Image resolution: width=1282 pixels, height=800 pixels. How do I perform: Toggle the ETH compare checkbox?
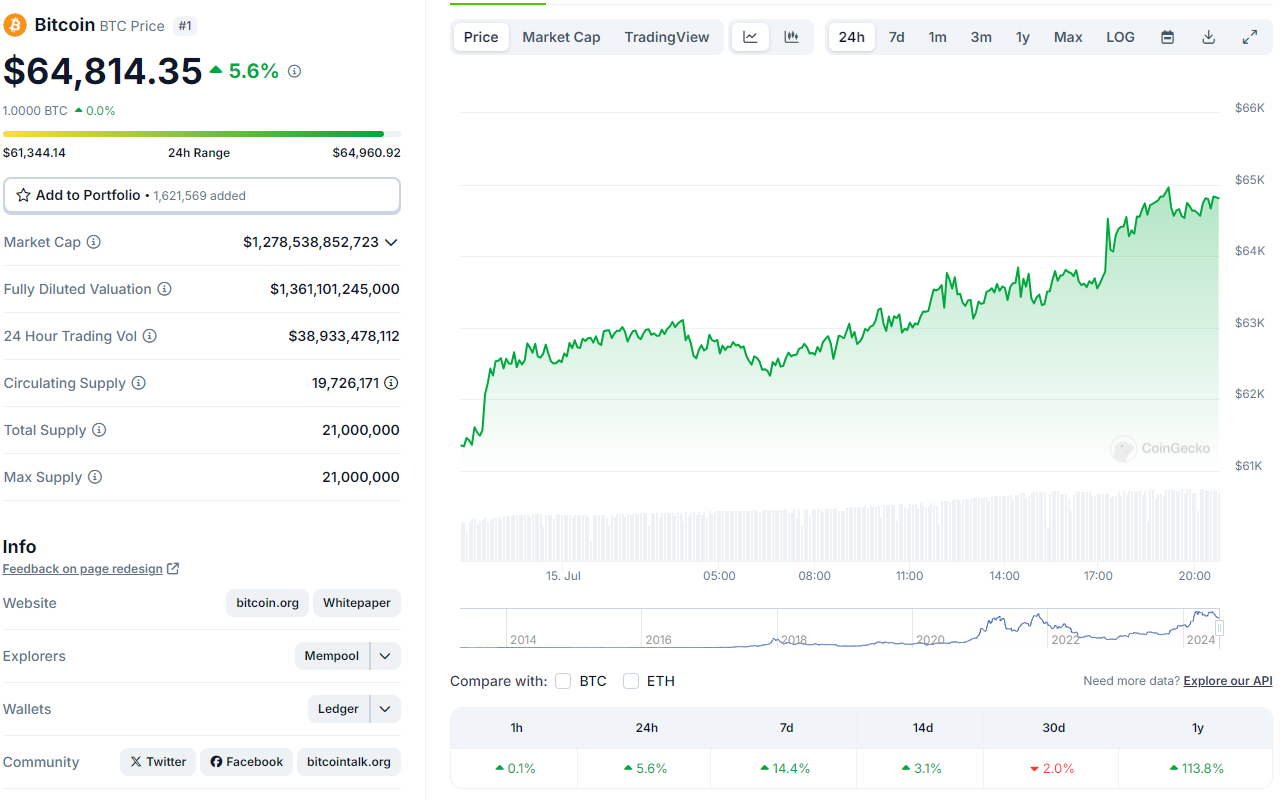tap(631, 681)
